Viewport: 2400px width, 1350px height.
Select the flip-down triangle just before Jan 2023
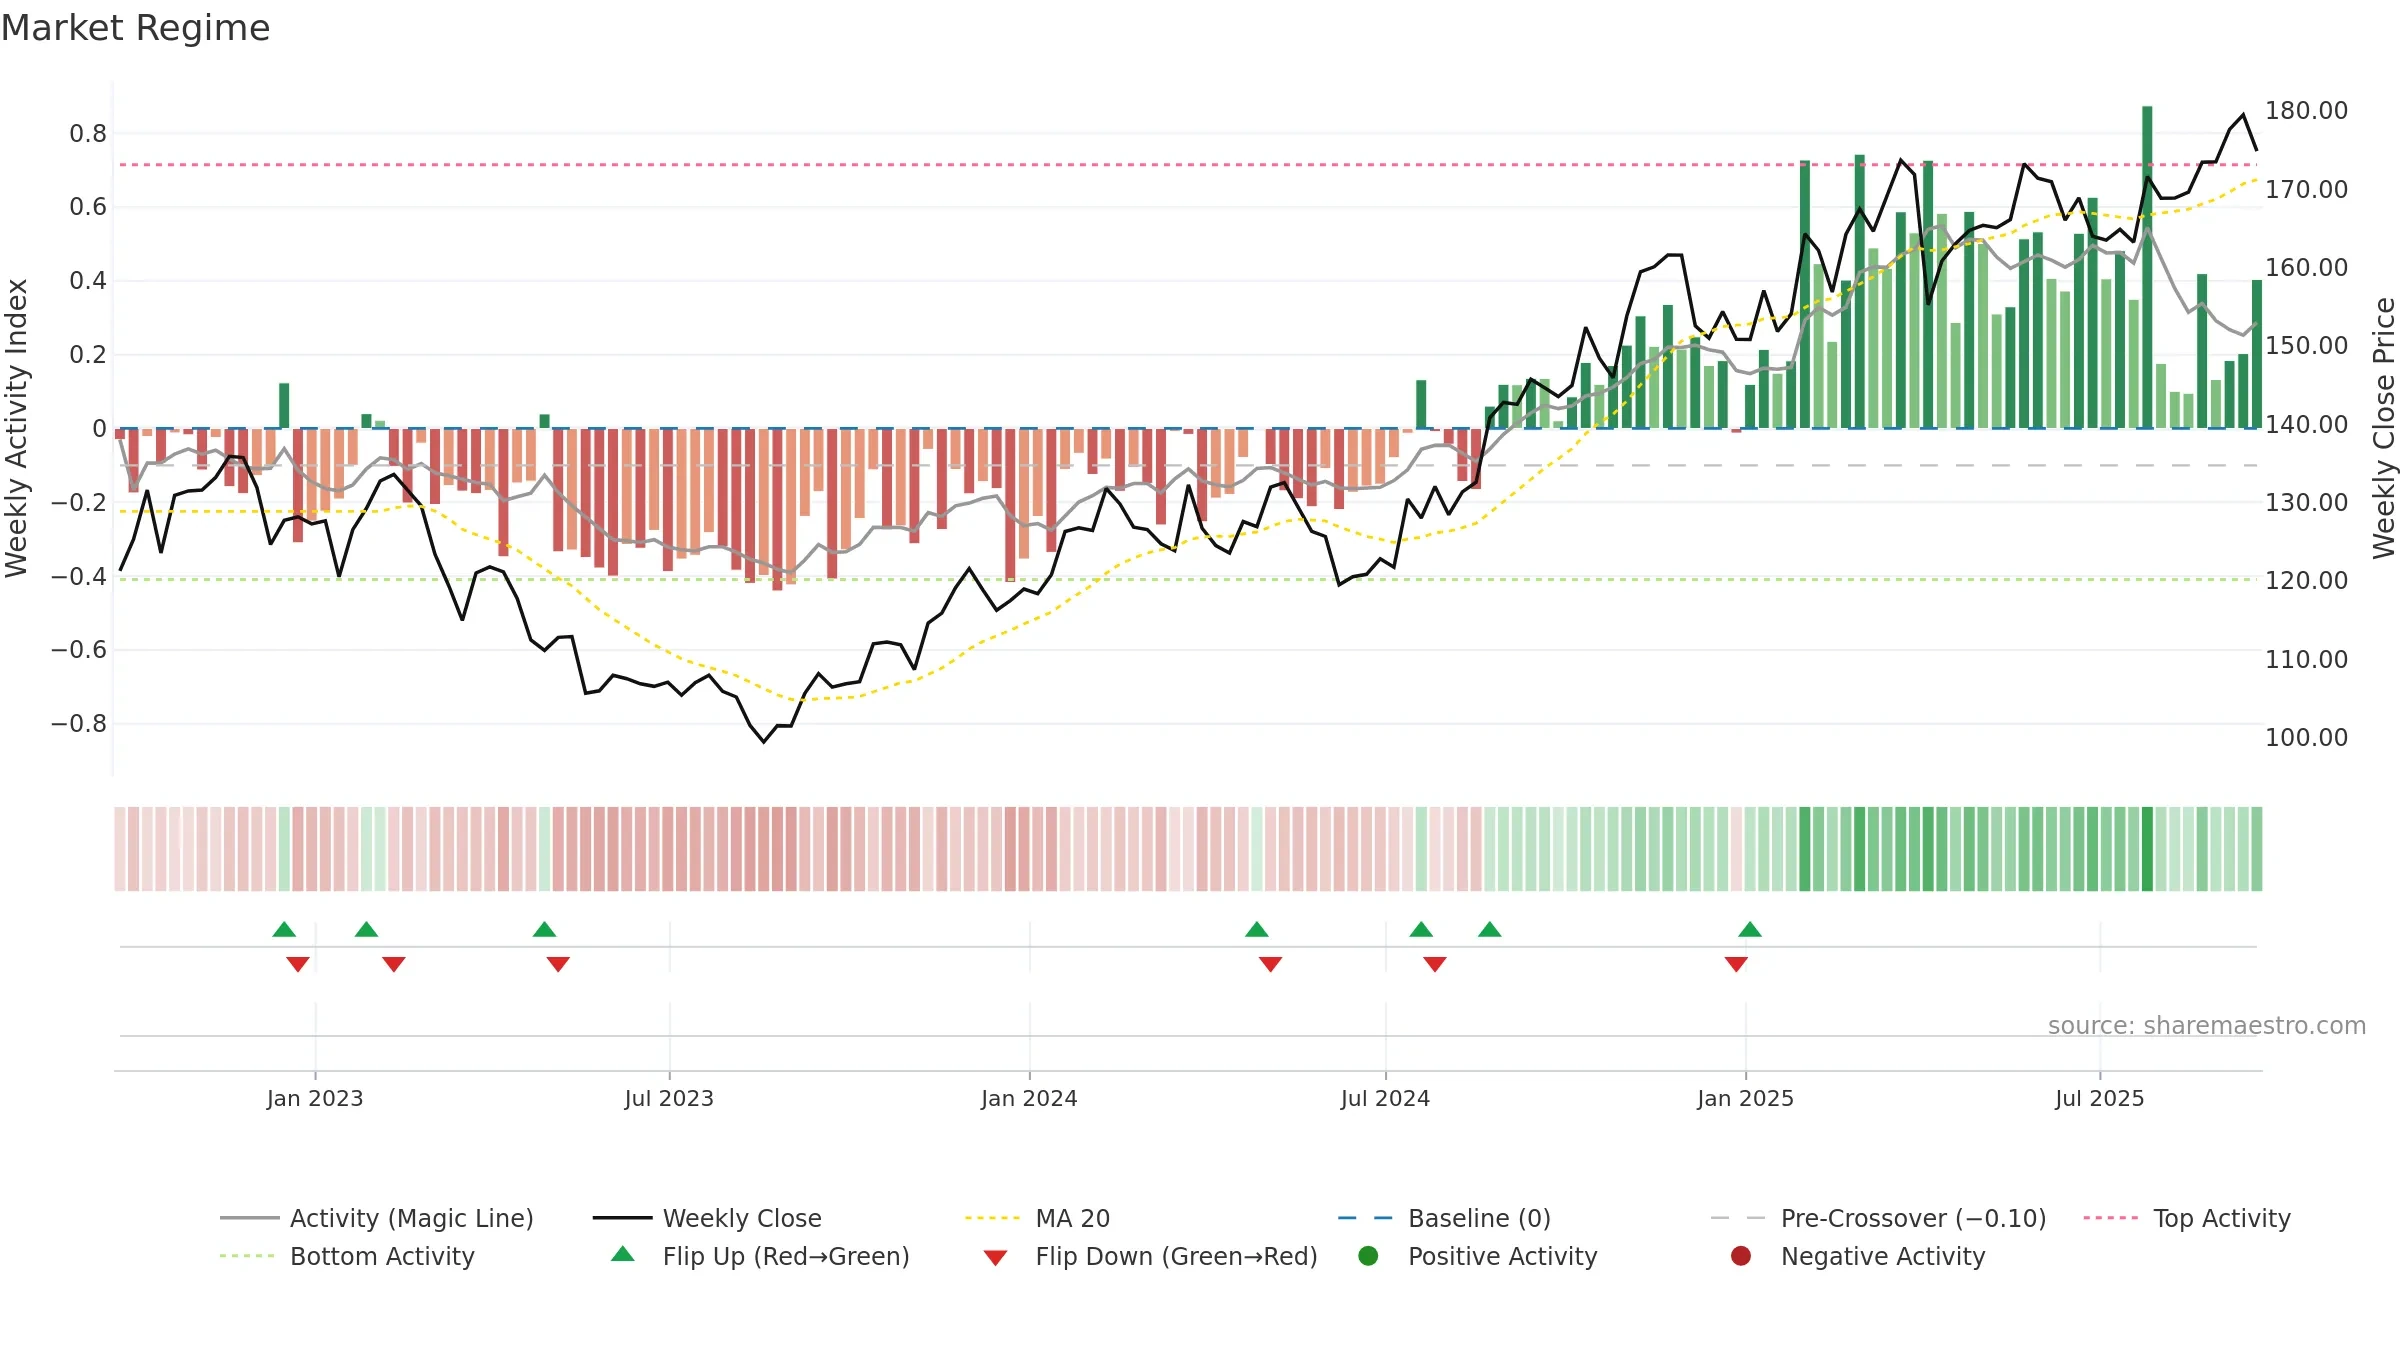click(x=298, y=964)
